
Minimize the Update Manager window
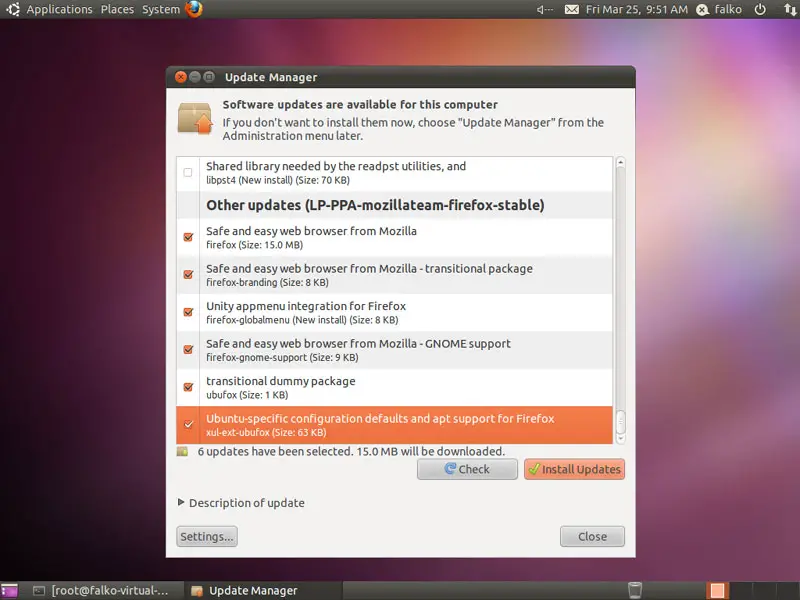point(195,77)
